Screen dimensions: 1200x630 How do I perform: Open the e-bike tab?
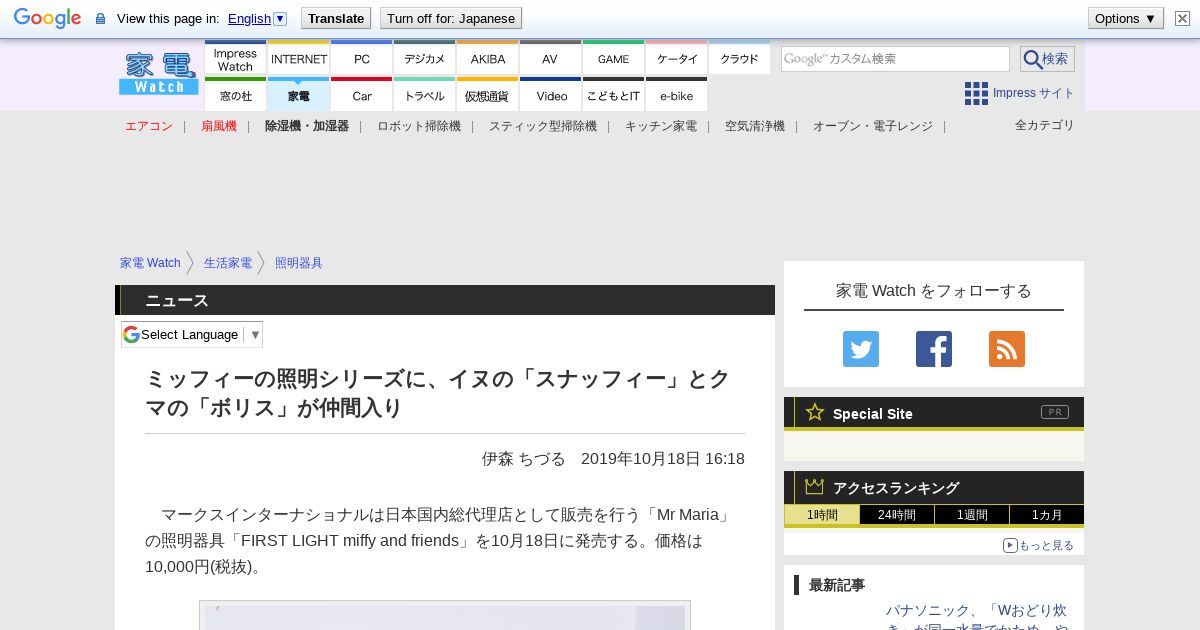[676, 95]
